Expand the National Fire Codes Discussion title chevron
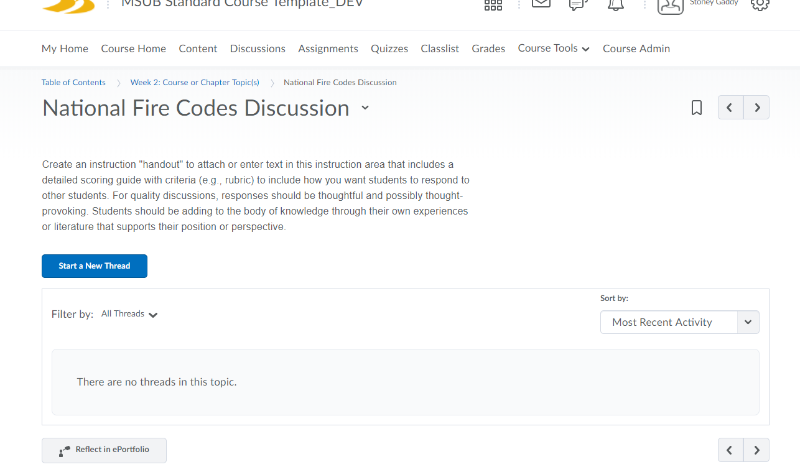 [x=365, y=108]
